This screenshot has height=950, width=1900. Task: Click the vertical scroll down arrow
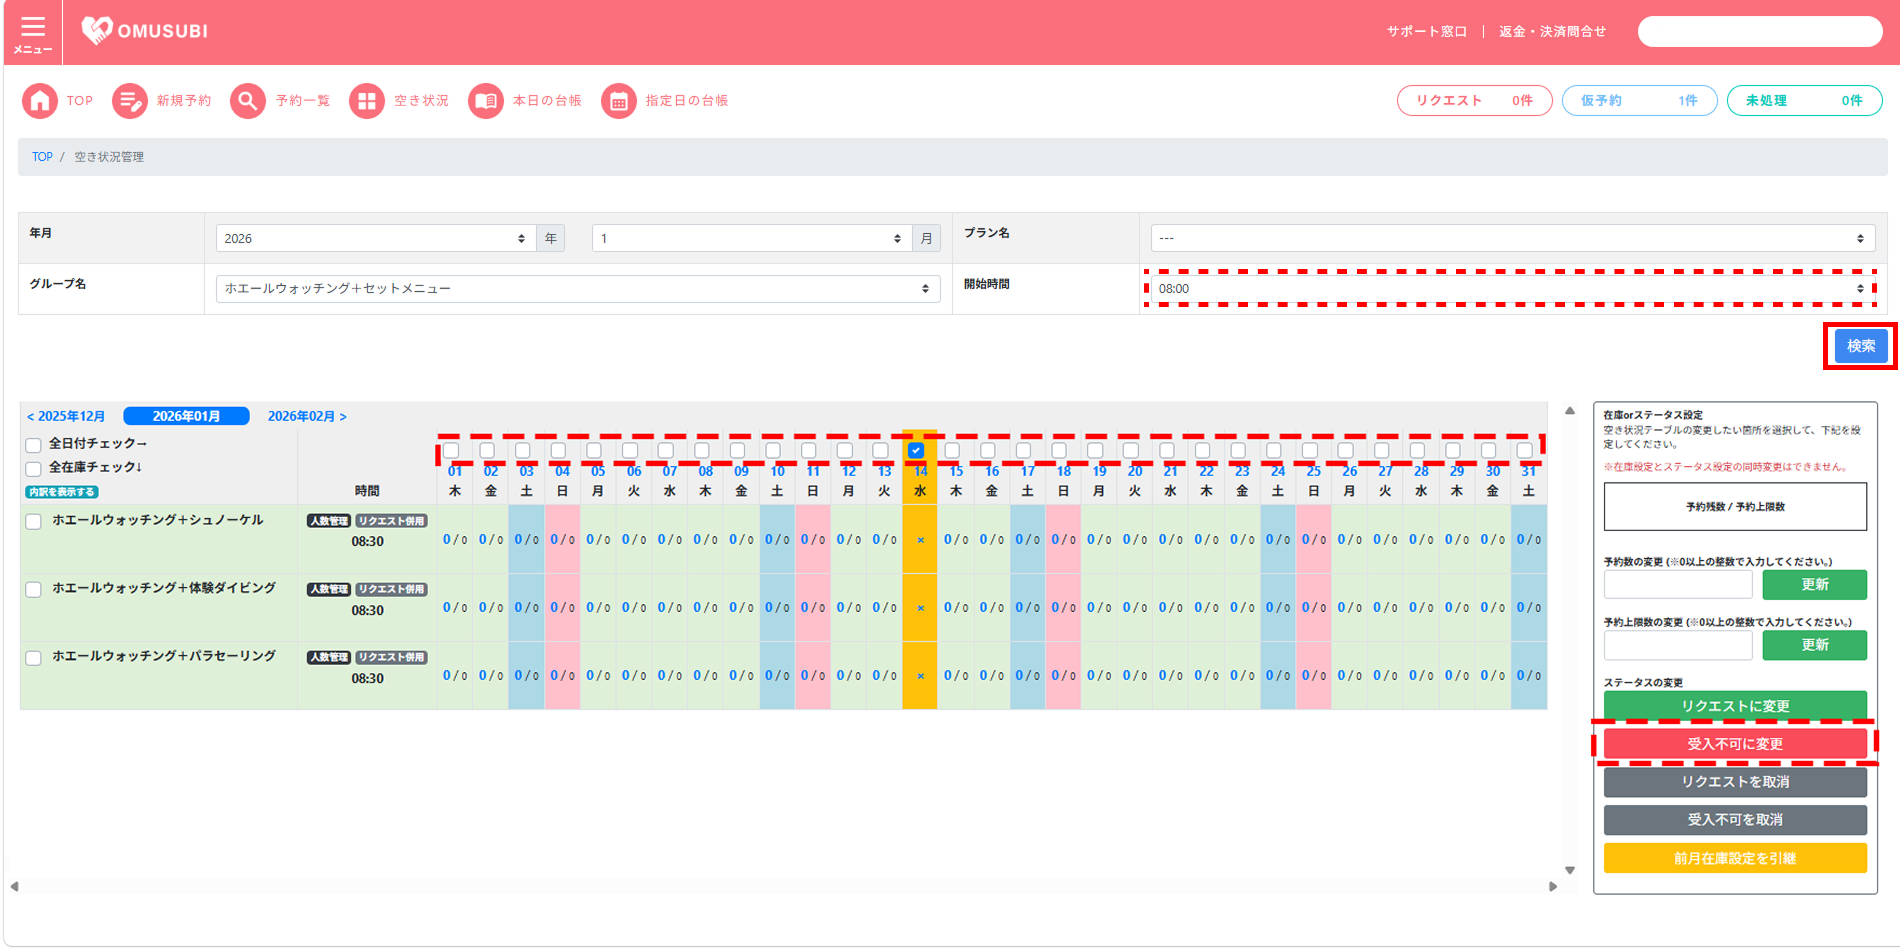click(1570, 870)
